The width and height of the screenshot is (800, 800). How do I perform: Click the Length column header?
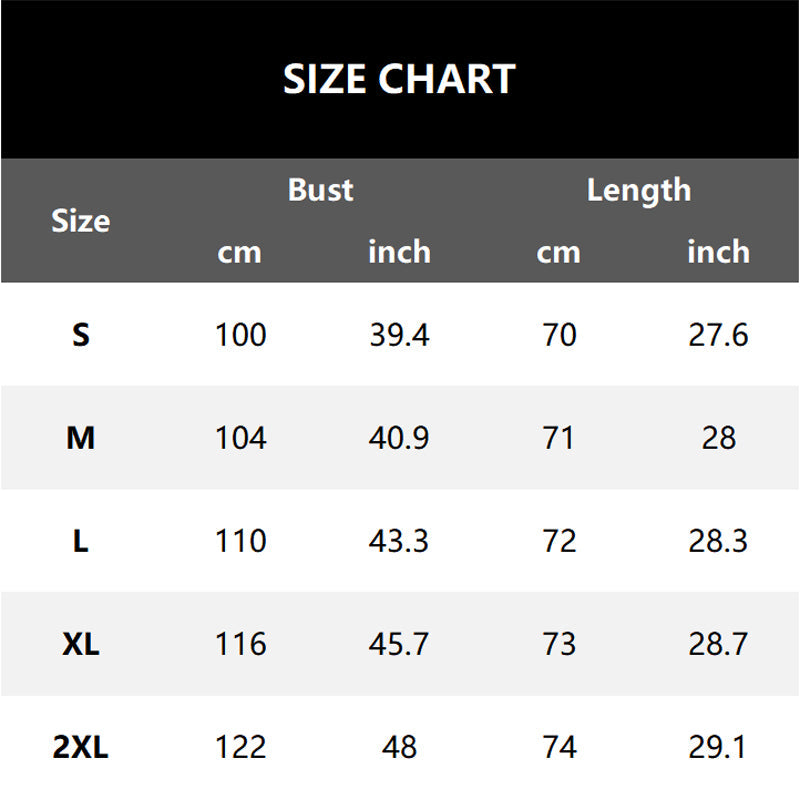[638, 190]
